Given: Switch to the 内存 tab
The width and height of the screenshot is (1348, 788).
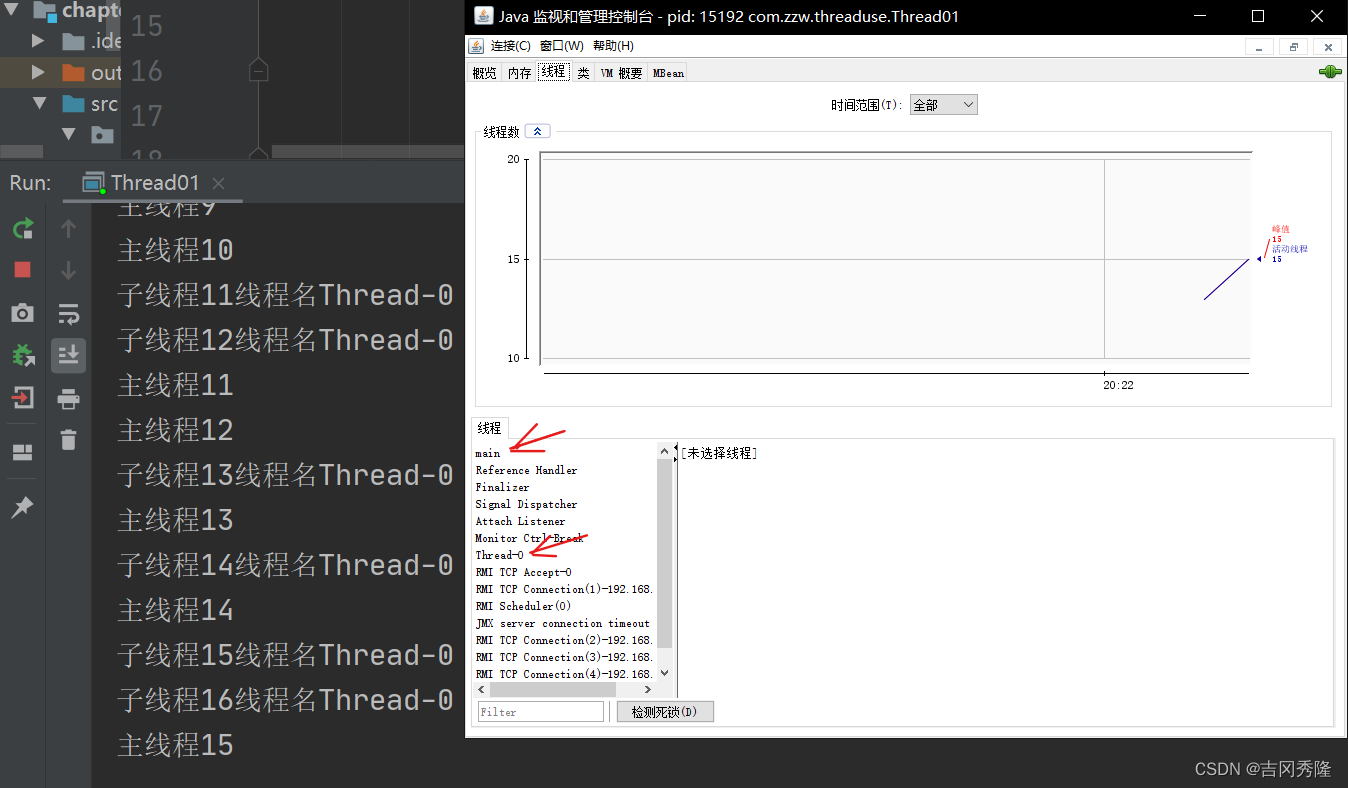Looking at the screenshot, I should point(519,73).
